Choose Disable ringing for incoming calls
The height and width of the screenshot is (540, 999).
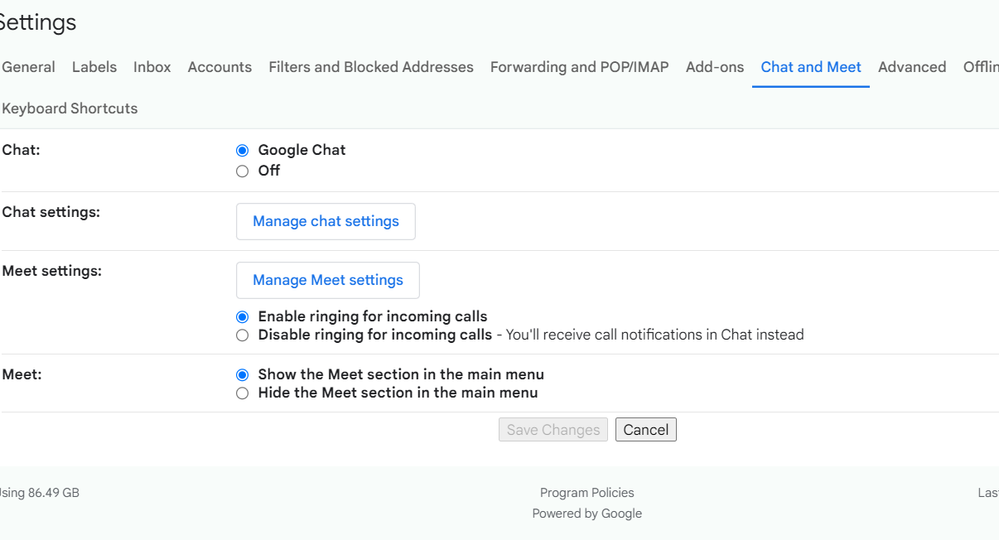coord(242,335)
